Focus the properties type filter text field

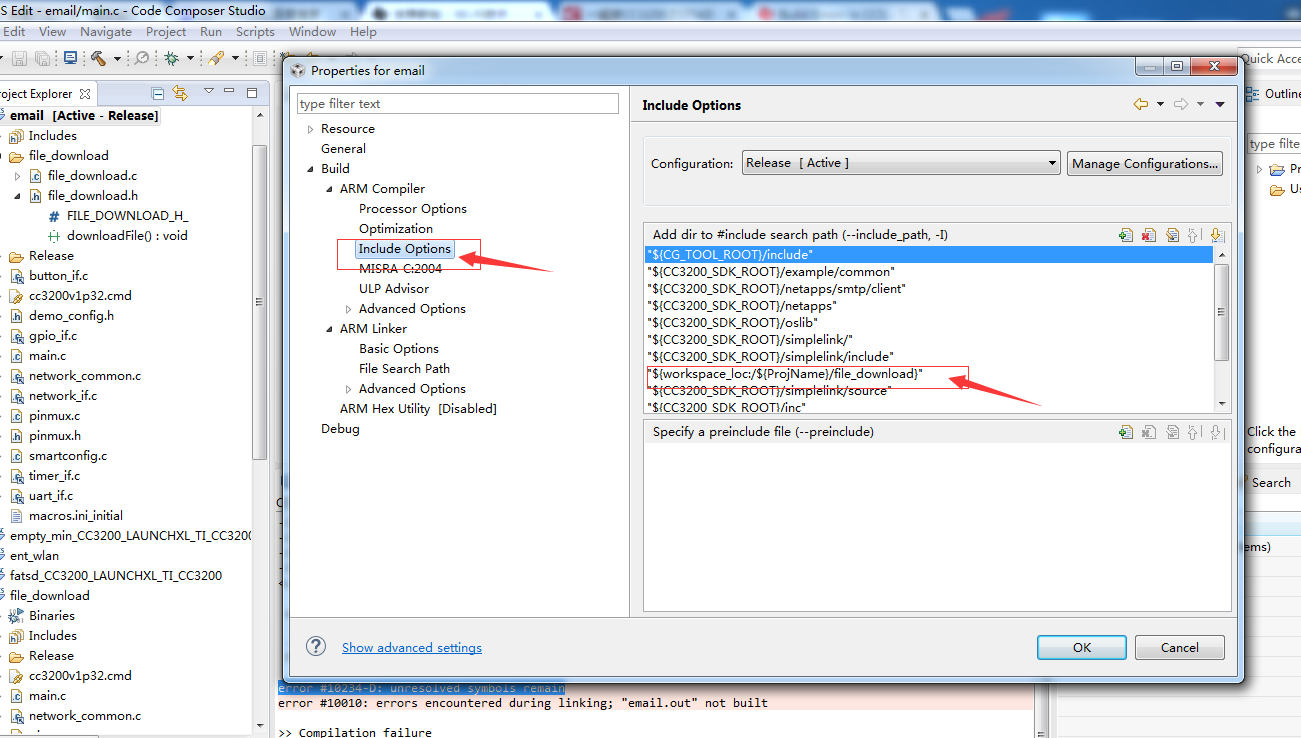click(458, 103)
